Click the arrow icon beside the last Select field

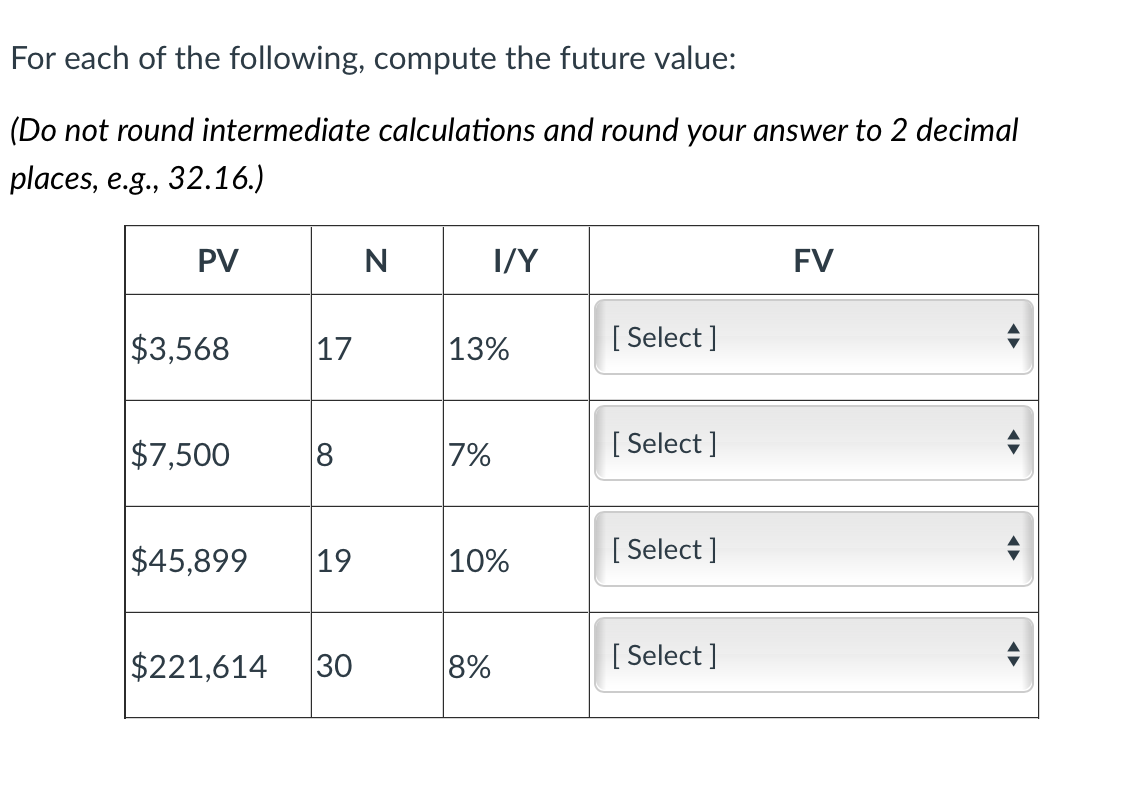point(1013,656)
